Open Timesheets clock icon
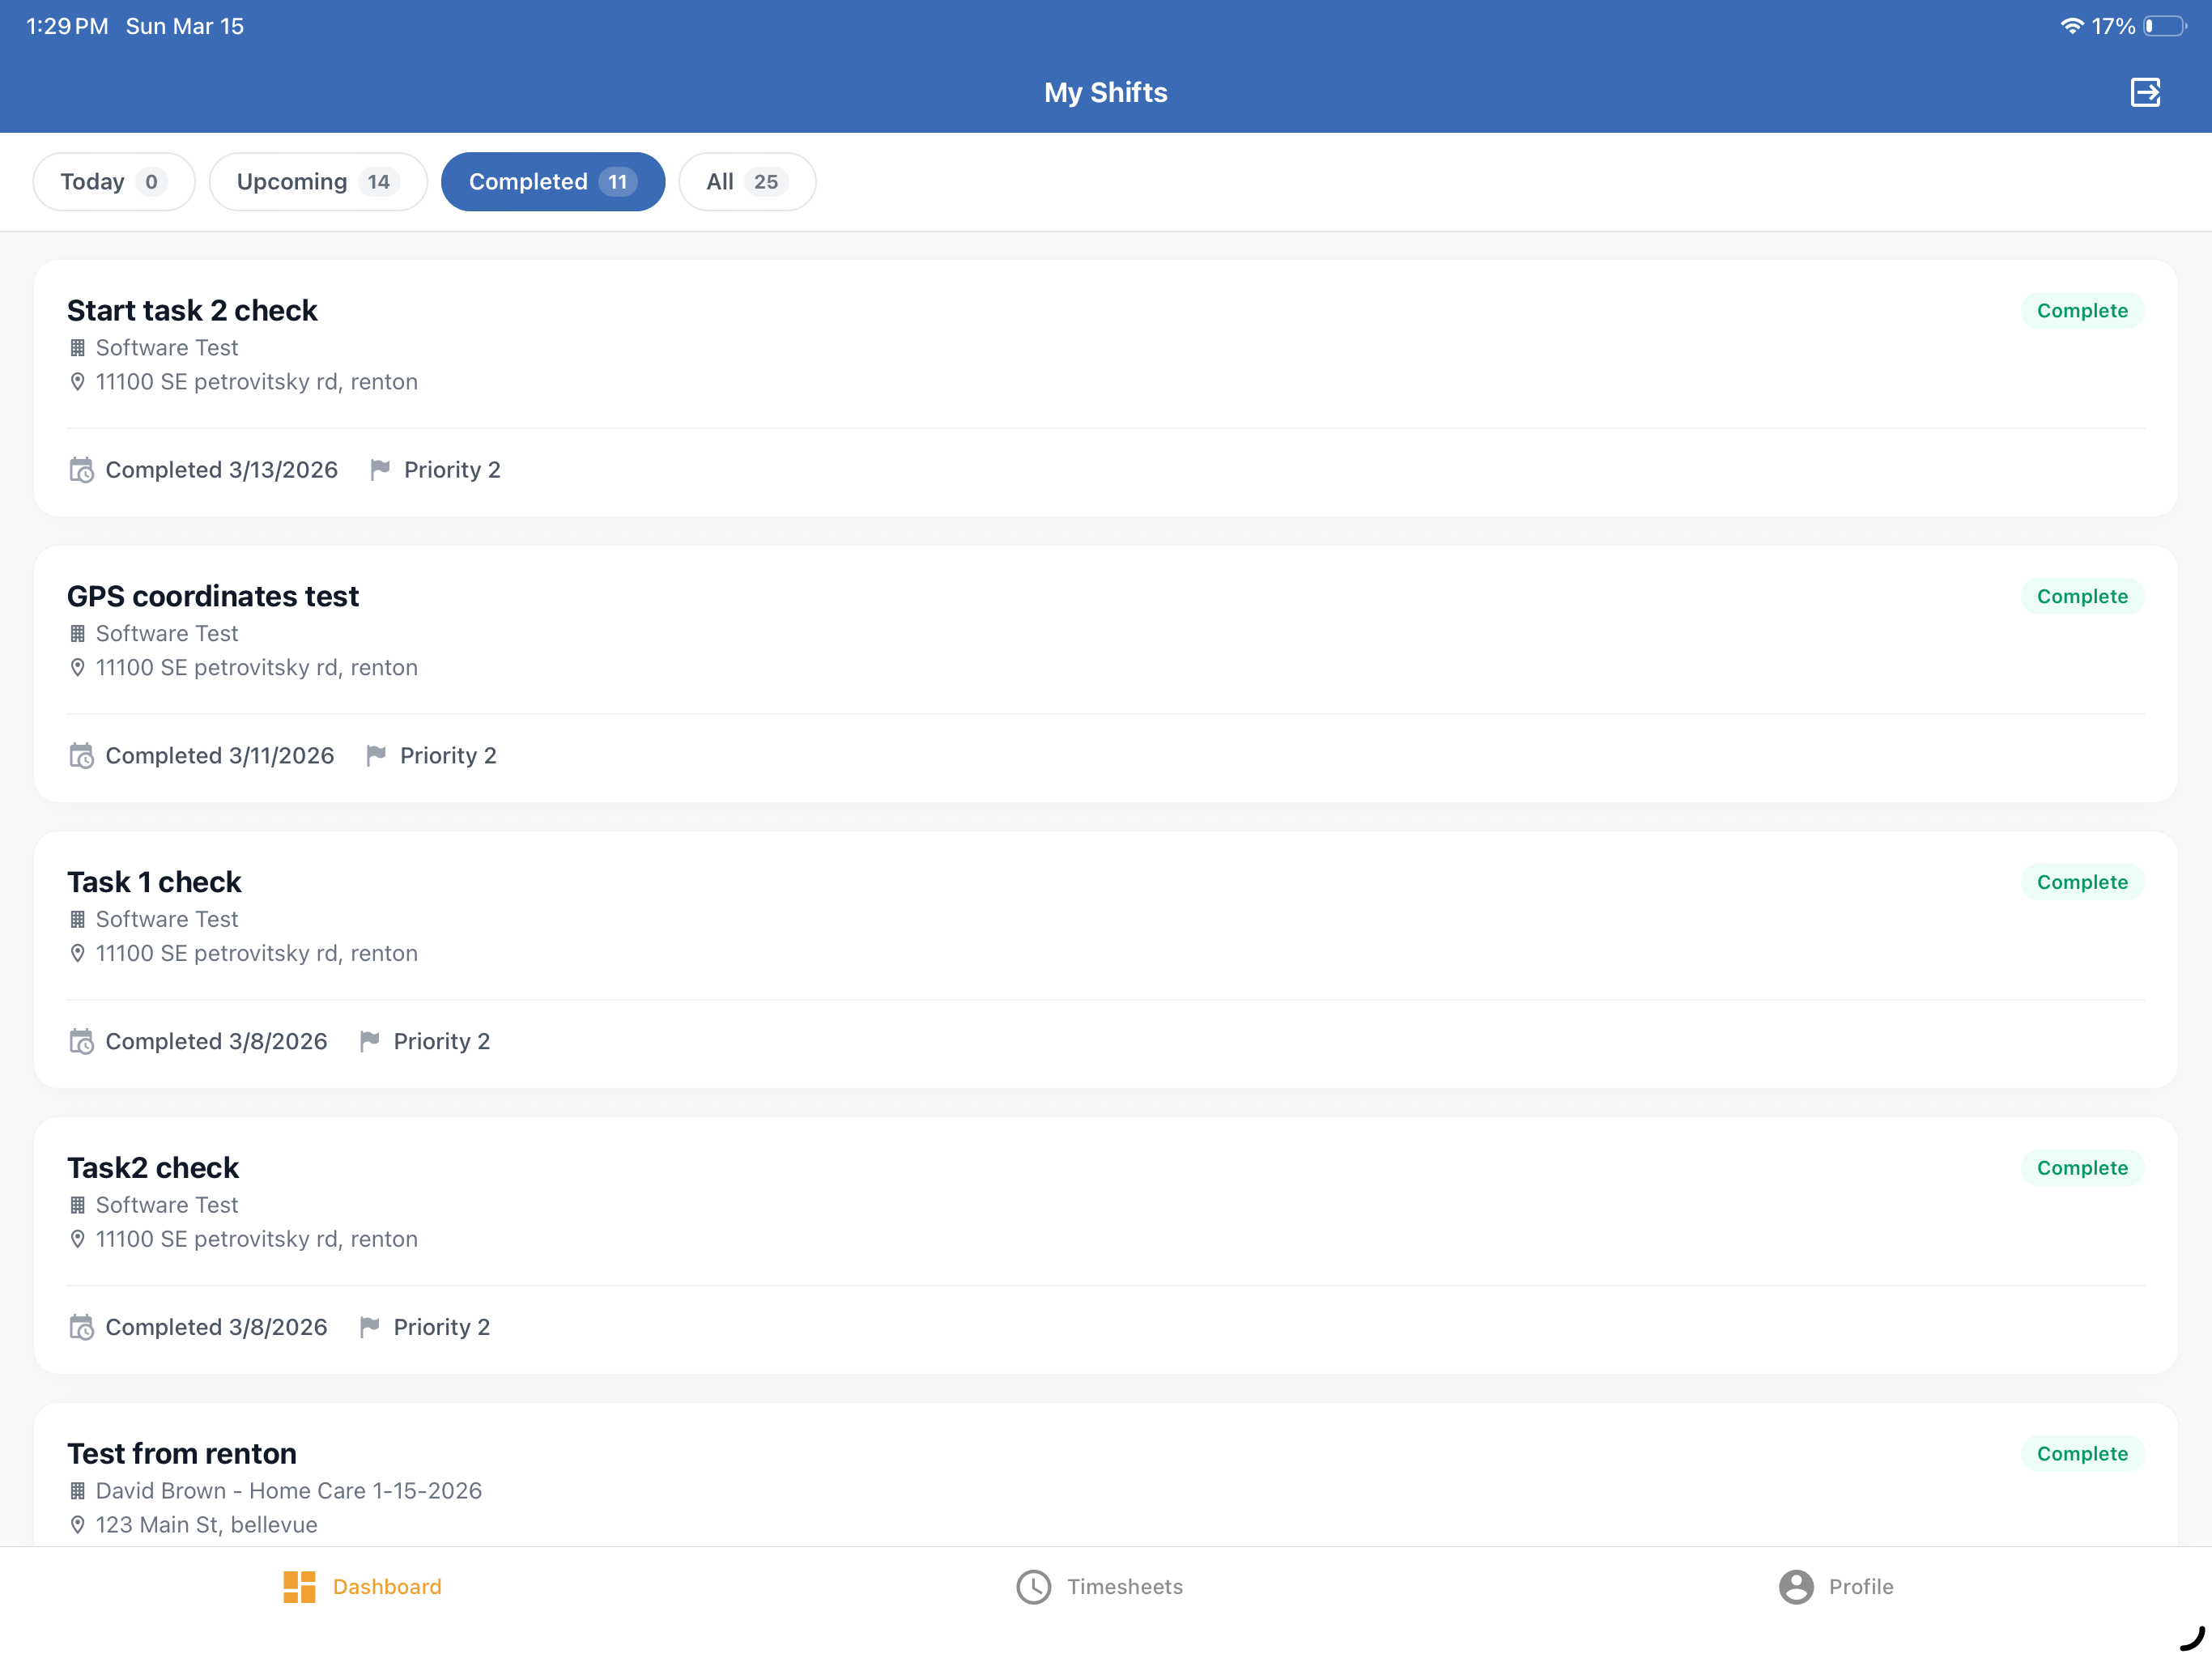2212x1658 pixels. point(1033,1586)
